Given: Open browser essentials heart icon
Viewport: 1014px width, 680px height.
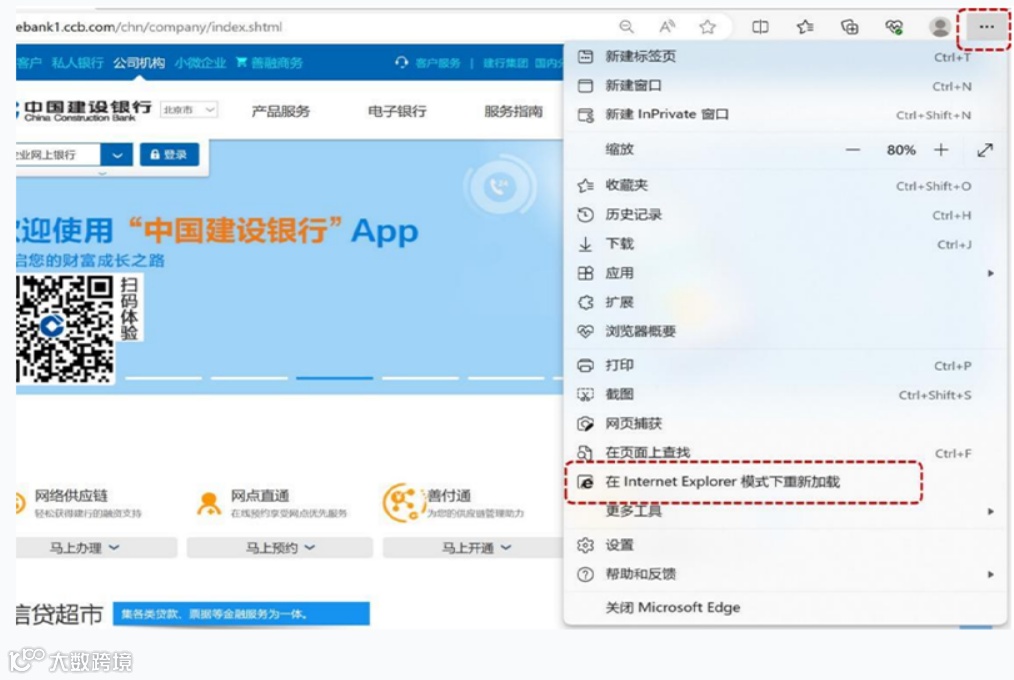Looking at the screenshot, I should pyautogui.click(x=894, y=27).
